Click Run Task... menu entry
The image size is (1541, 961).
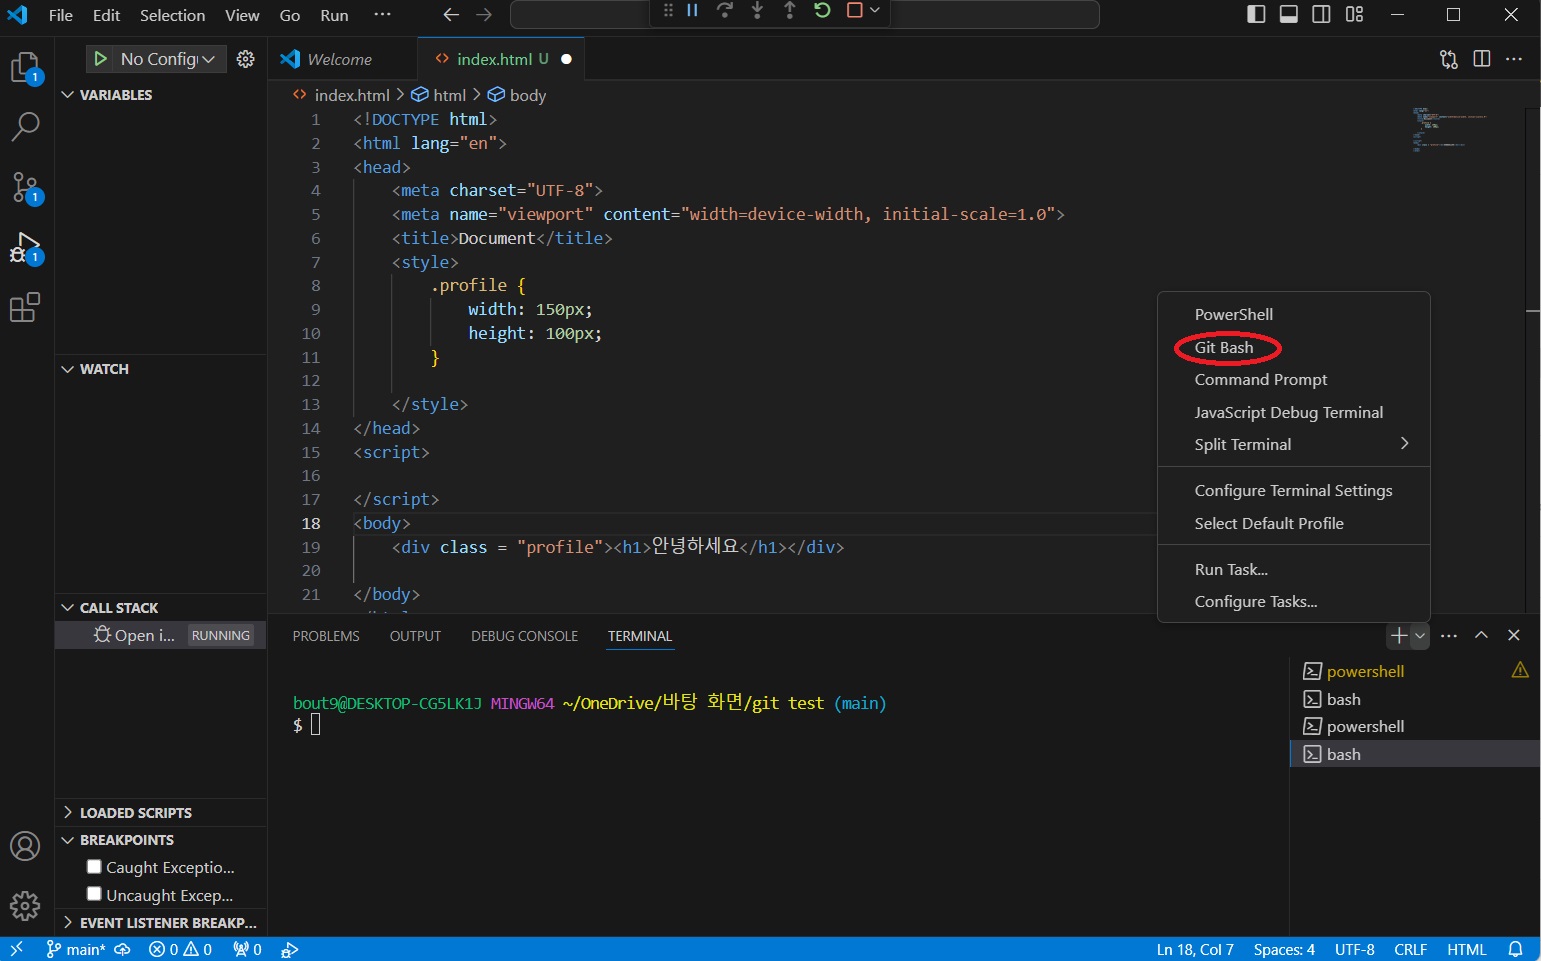coord(1294,569)
